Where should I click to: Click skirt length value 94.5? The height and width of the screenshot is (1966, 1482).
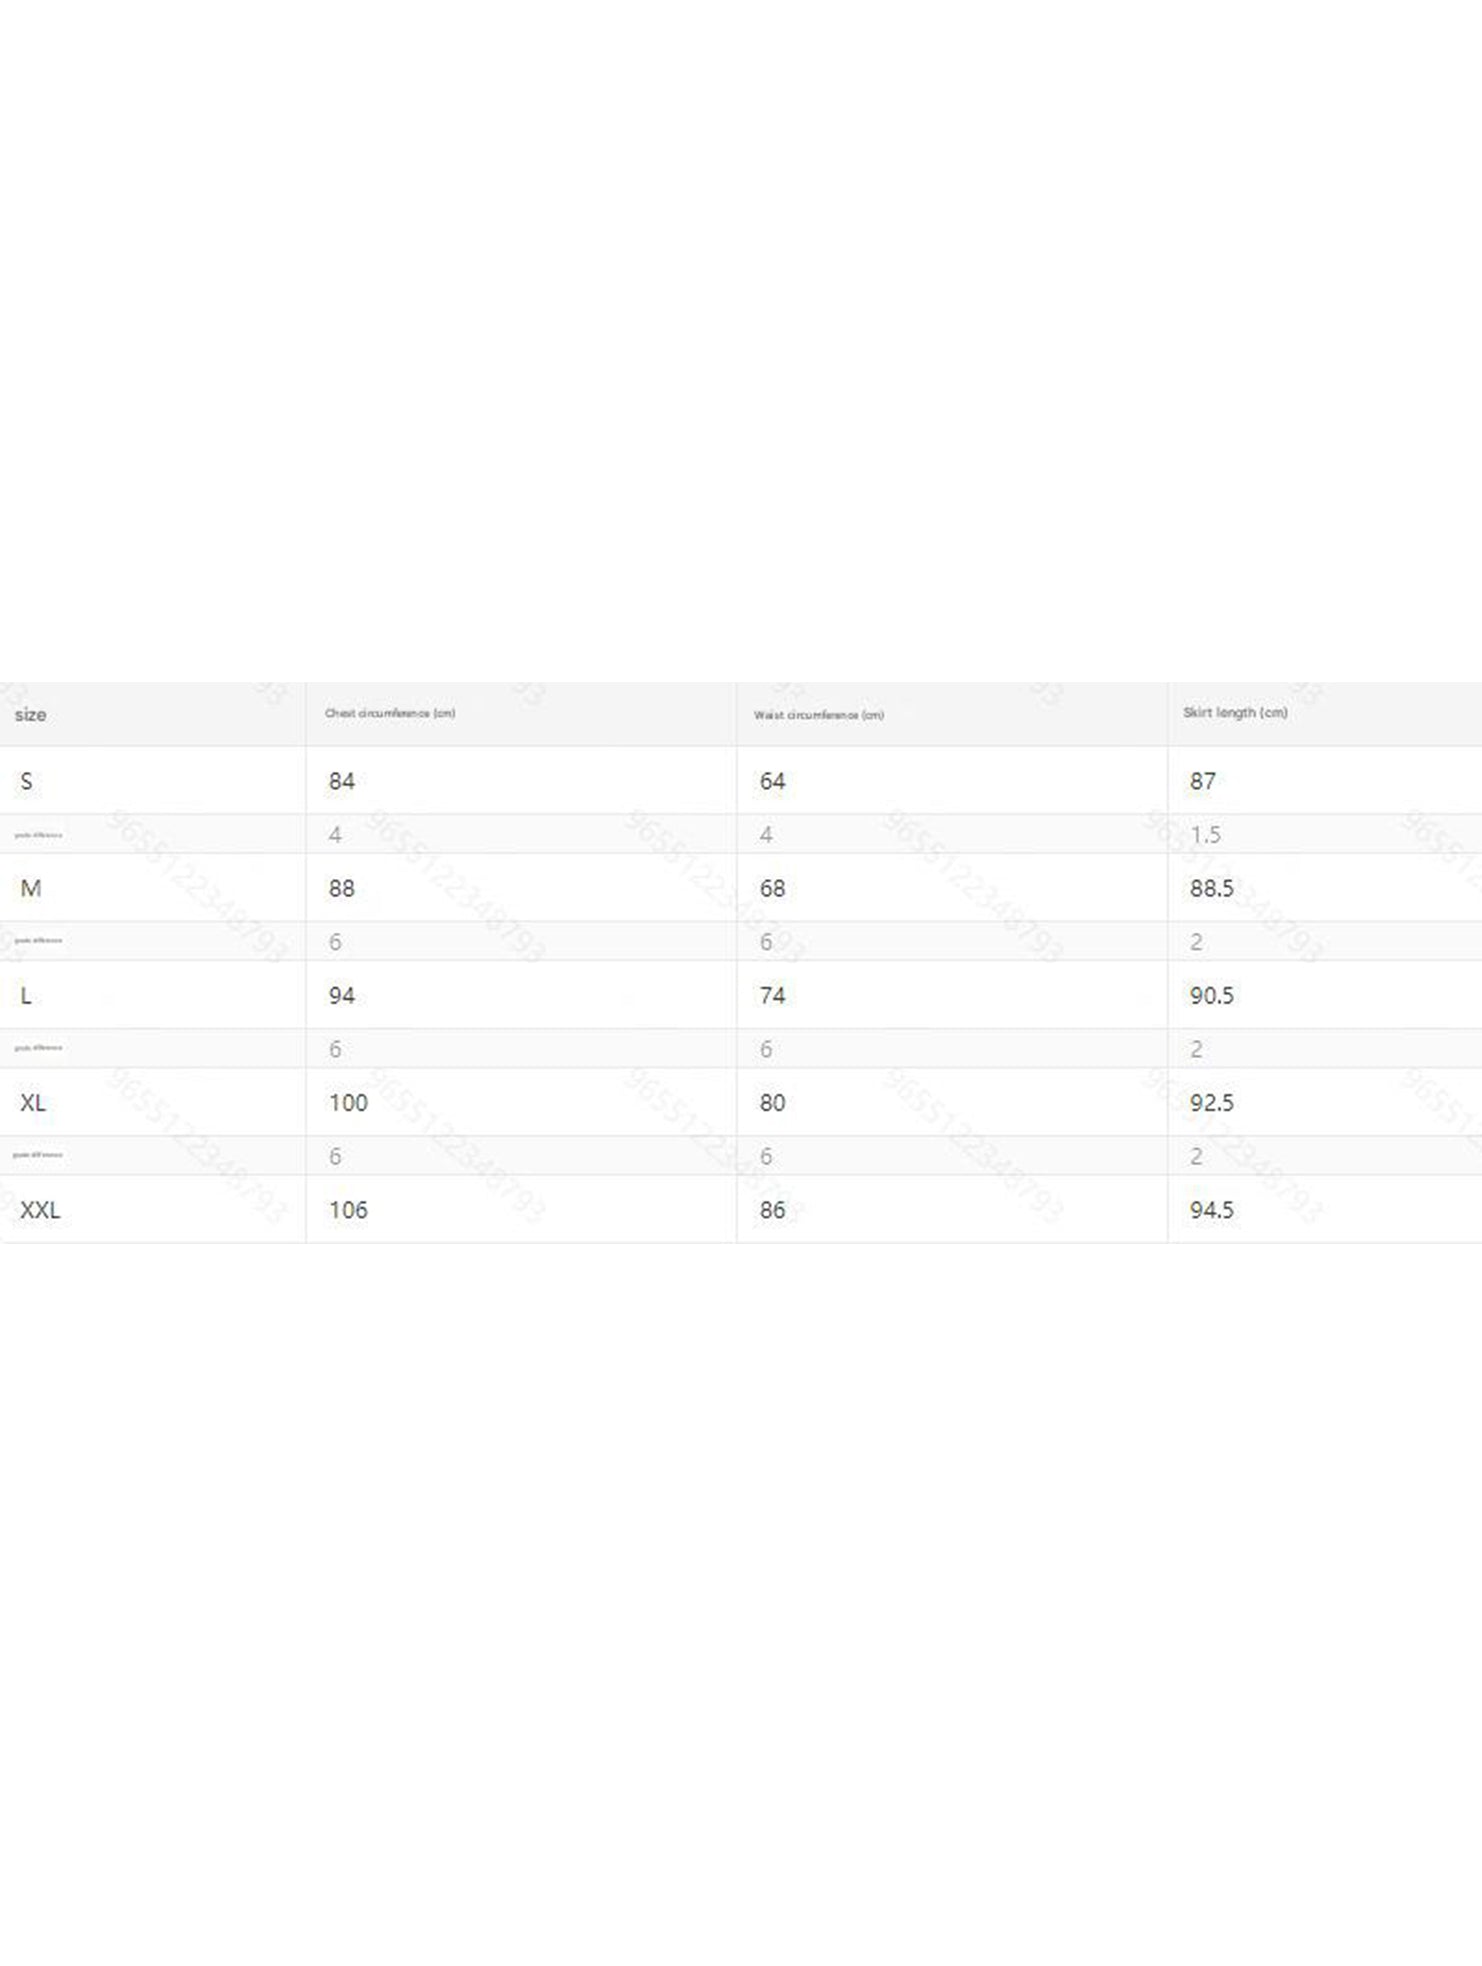[x=1211, y=1209]
